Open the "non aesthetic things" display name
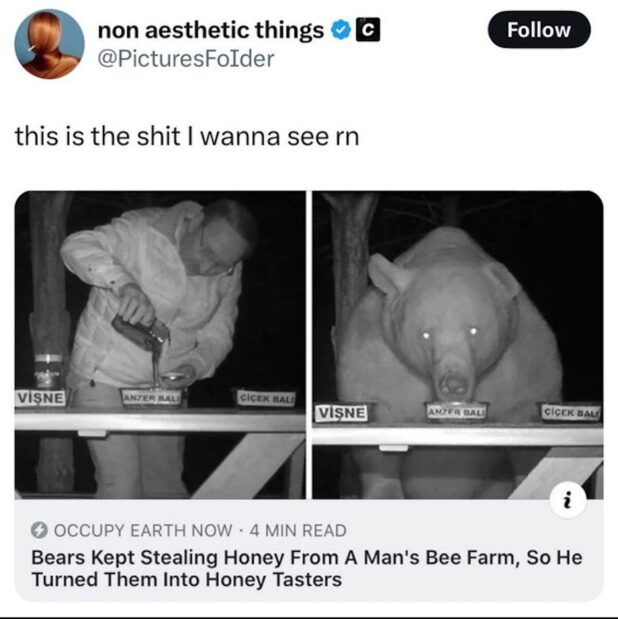The image size is (618, 619). 210,31
